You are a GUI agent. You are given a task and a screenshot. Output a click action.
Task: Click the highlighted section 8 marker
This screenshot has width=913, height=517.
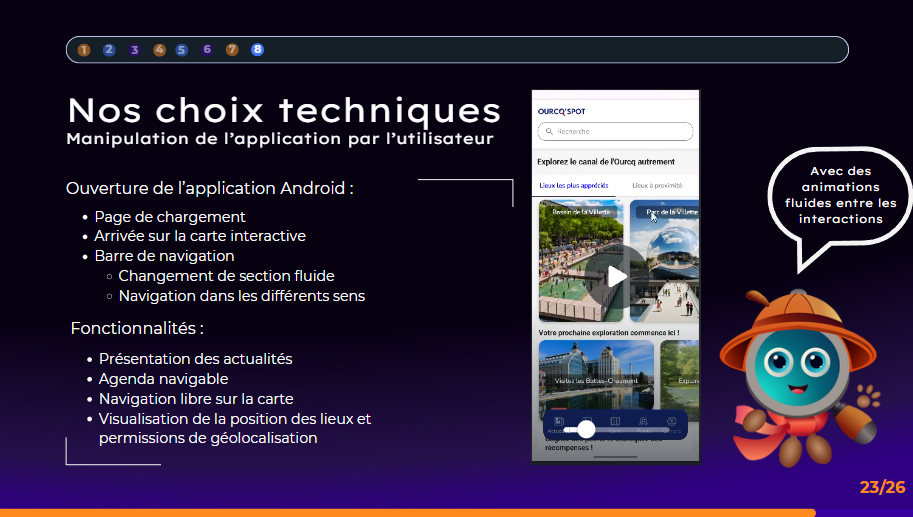[258, 50]
